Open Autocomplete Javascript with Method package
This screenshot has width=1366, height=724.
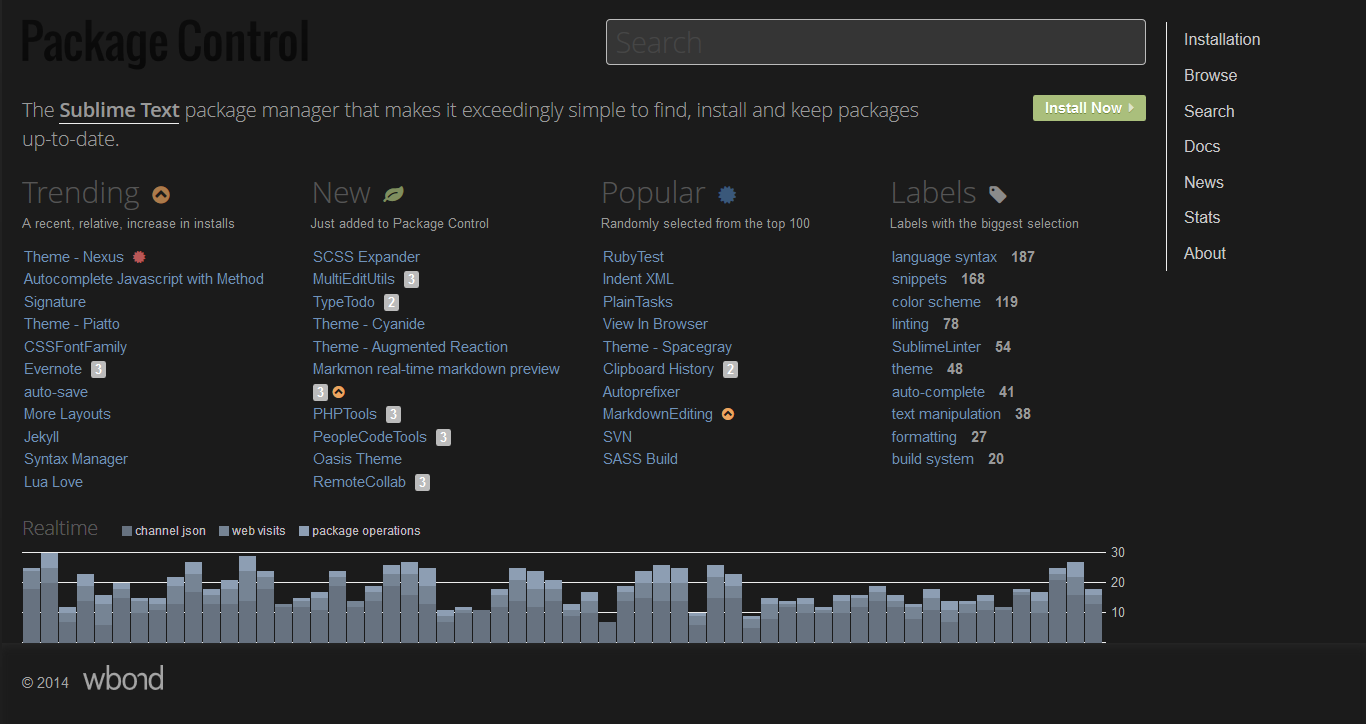pyautogui.click(x=144, y=279)
